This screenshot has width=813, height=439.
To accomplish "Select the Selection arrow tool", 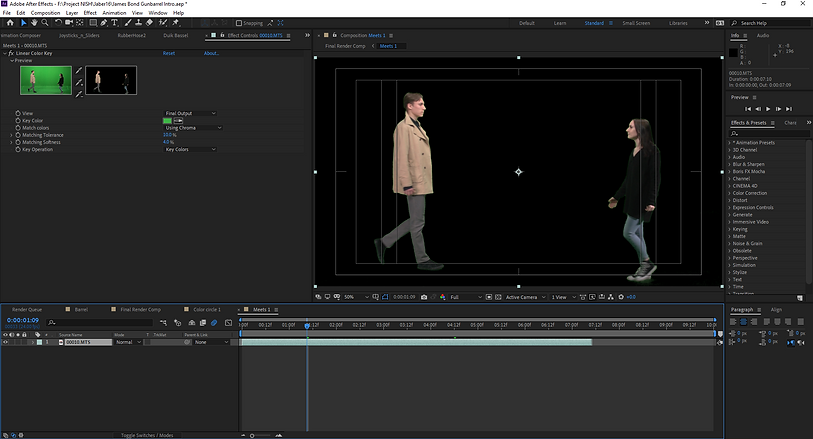I will click(x=23, y=23).
